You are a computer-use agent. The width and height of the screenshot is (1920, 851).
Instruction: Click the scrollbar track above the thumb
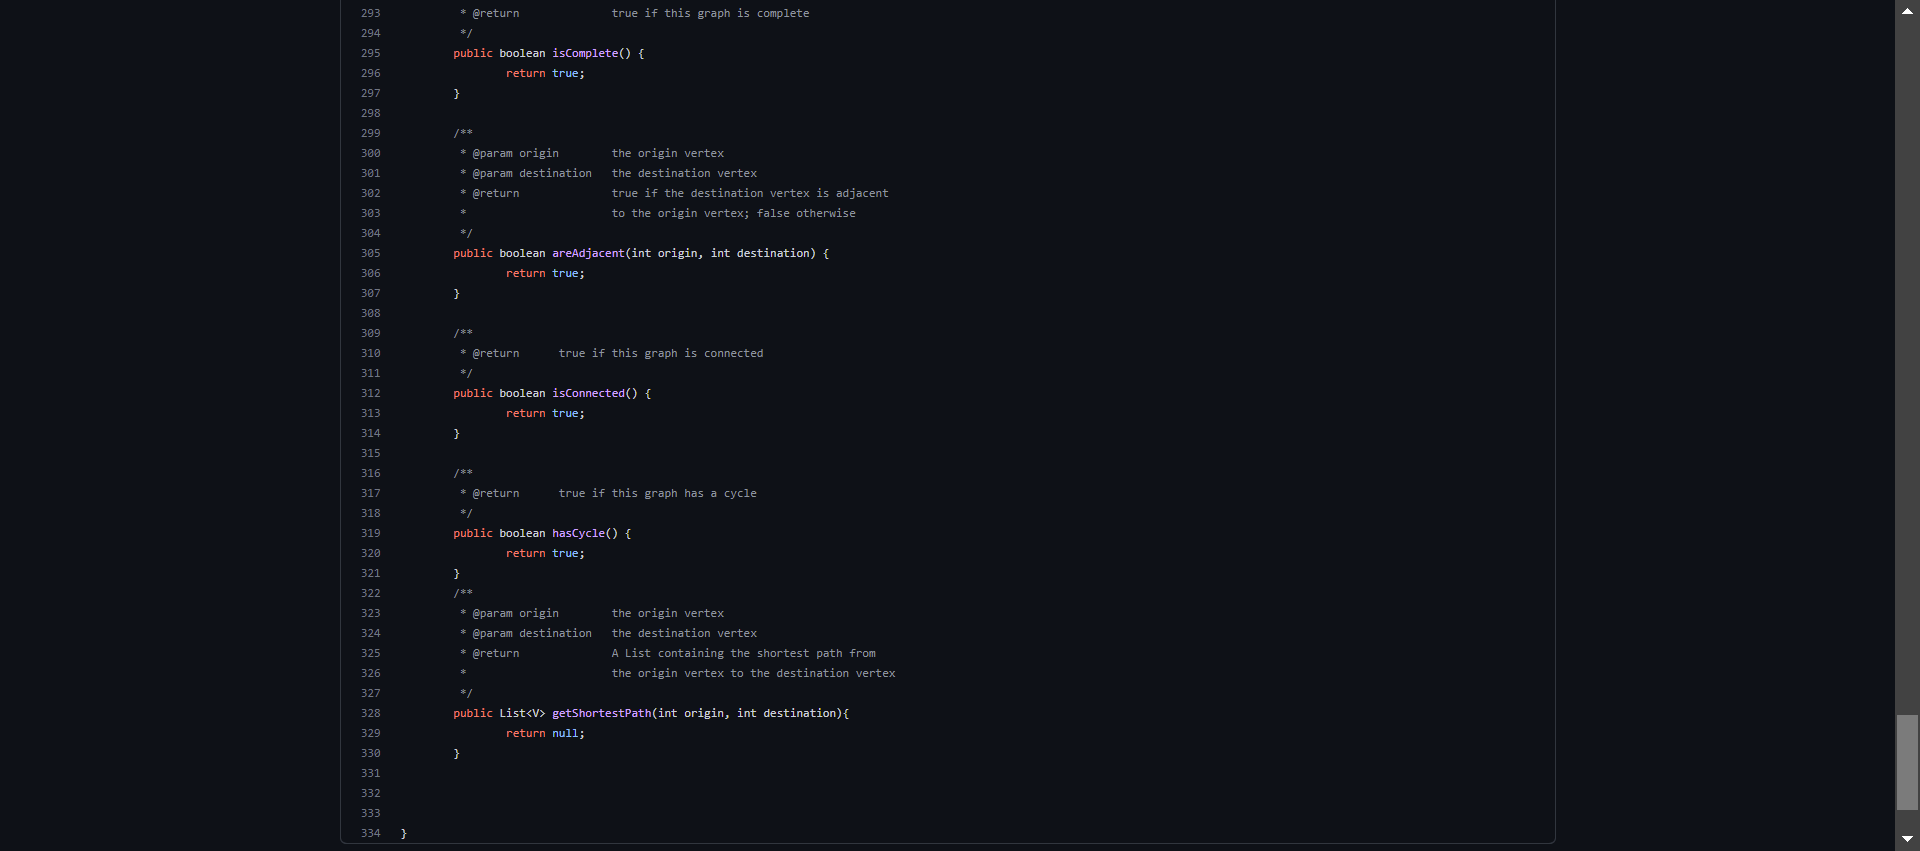pyautogui.click(x=1907, y=368)
